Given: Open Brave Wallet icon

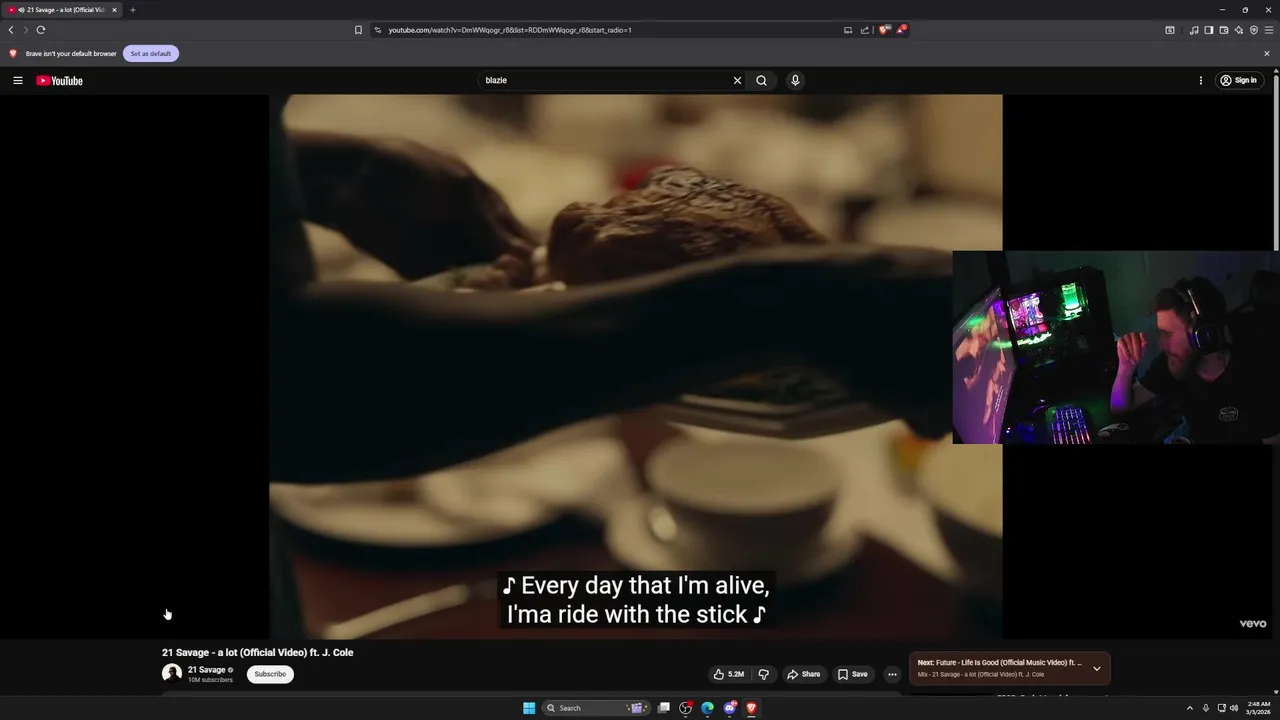Looking at the screenshot, I should point(1224,30).
